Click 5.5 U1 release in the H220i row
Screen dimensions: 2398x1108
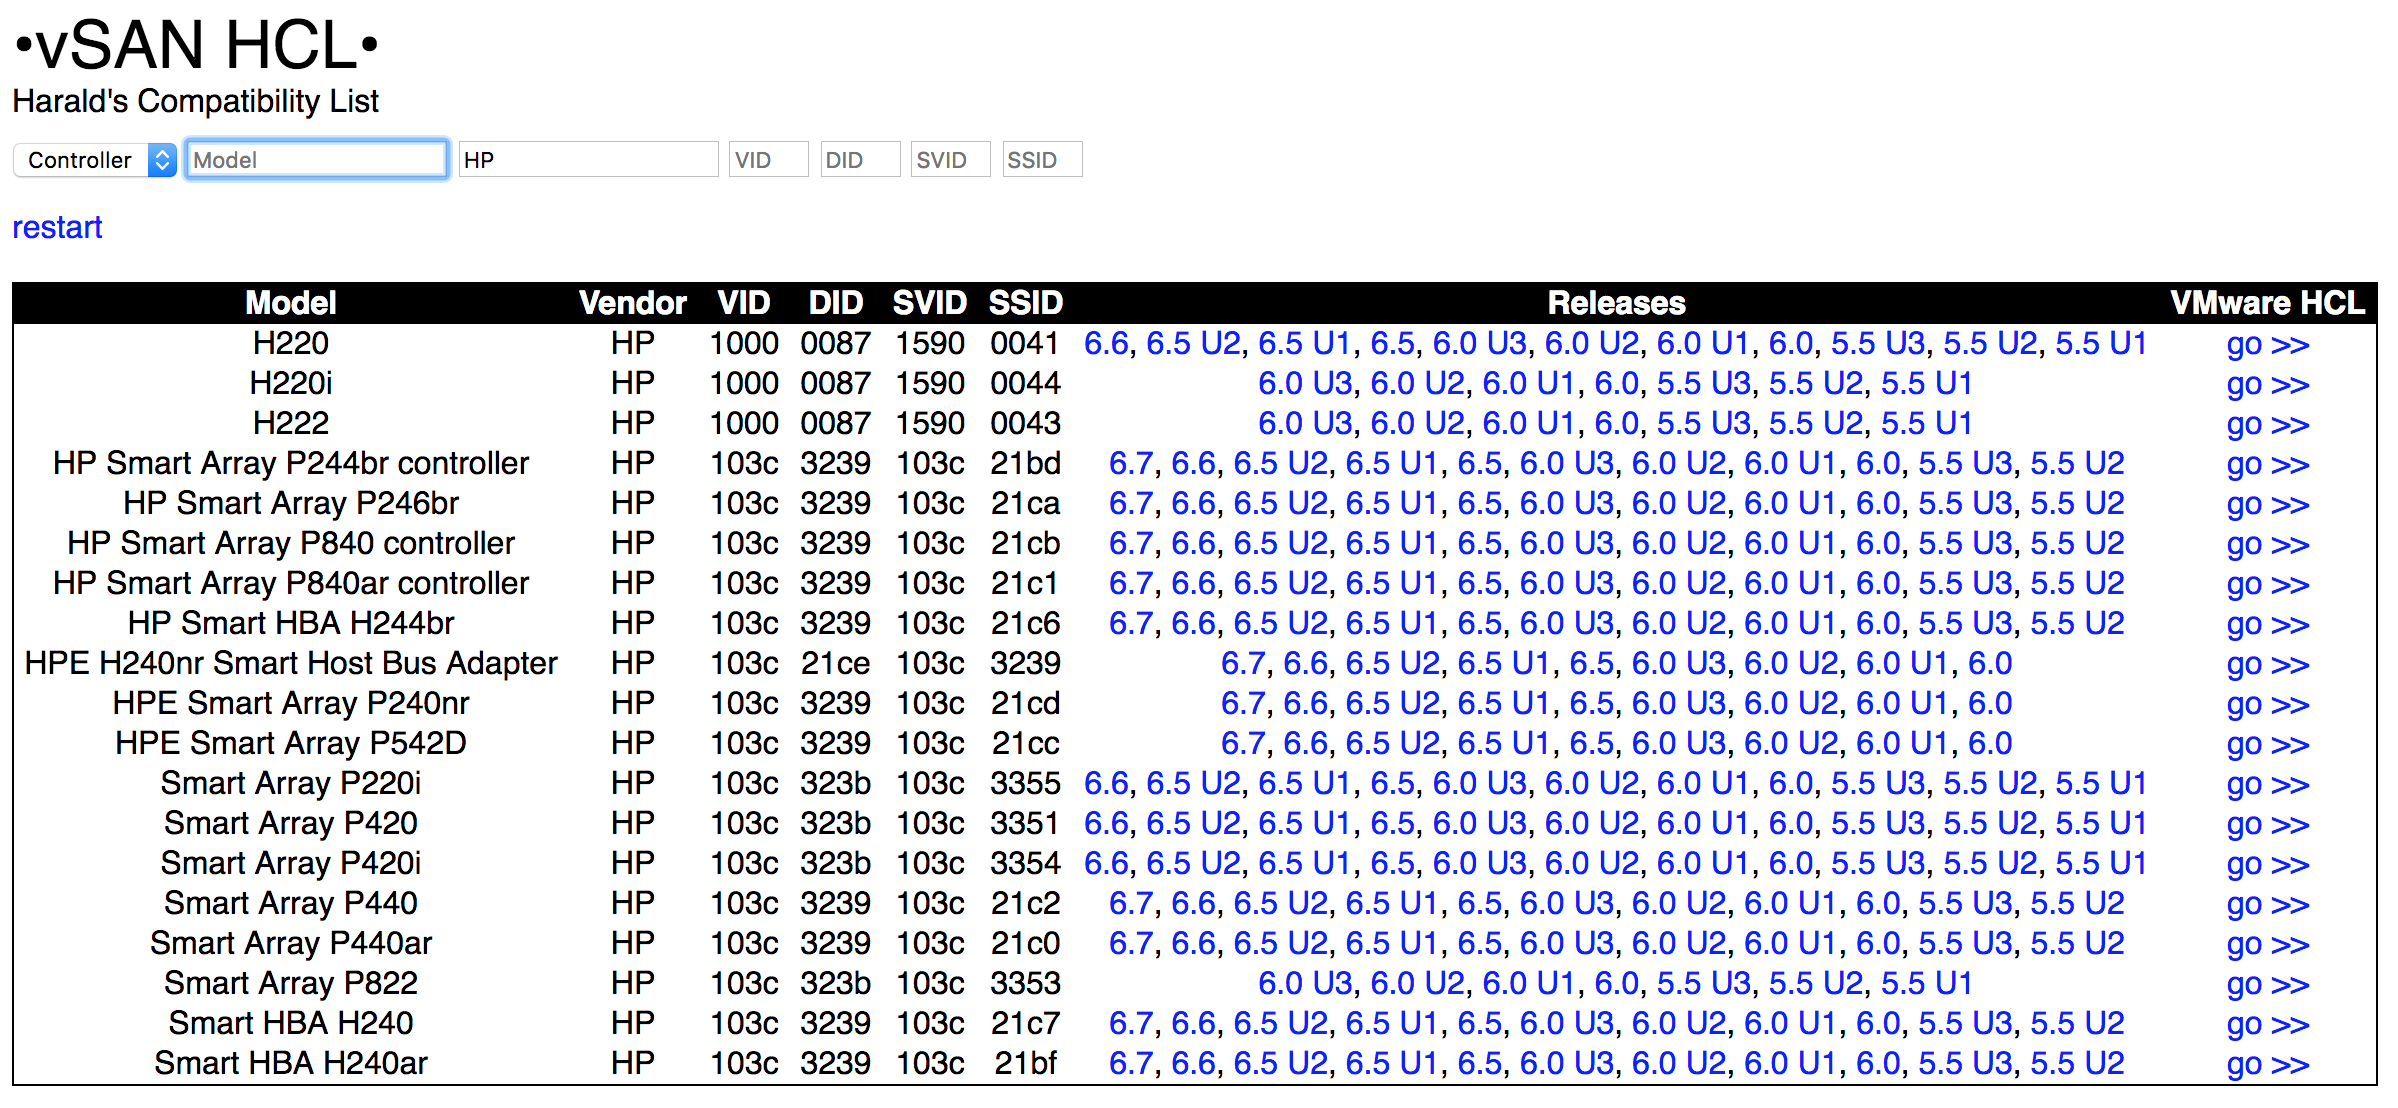click(1926, 384)
